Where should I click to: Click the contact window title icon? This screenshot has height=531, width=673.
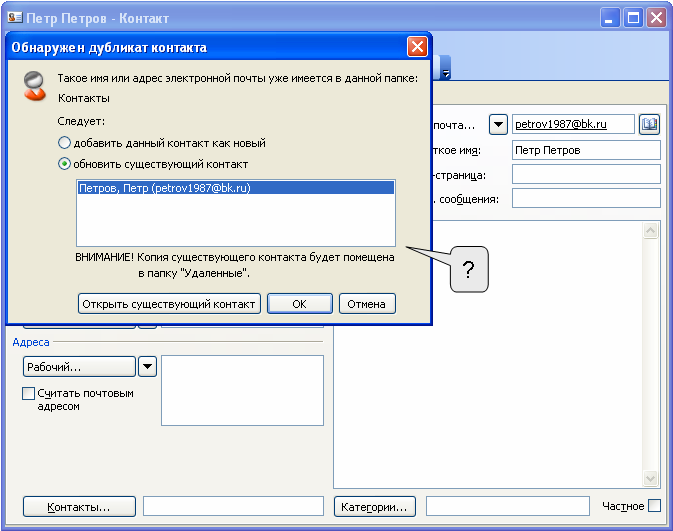[15, 18]
